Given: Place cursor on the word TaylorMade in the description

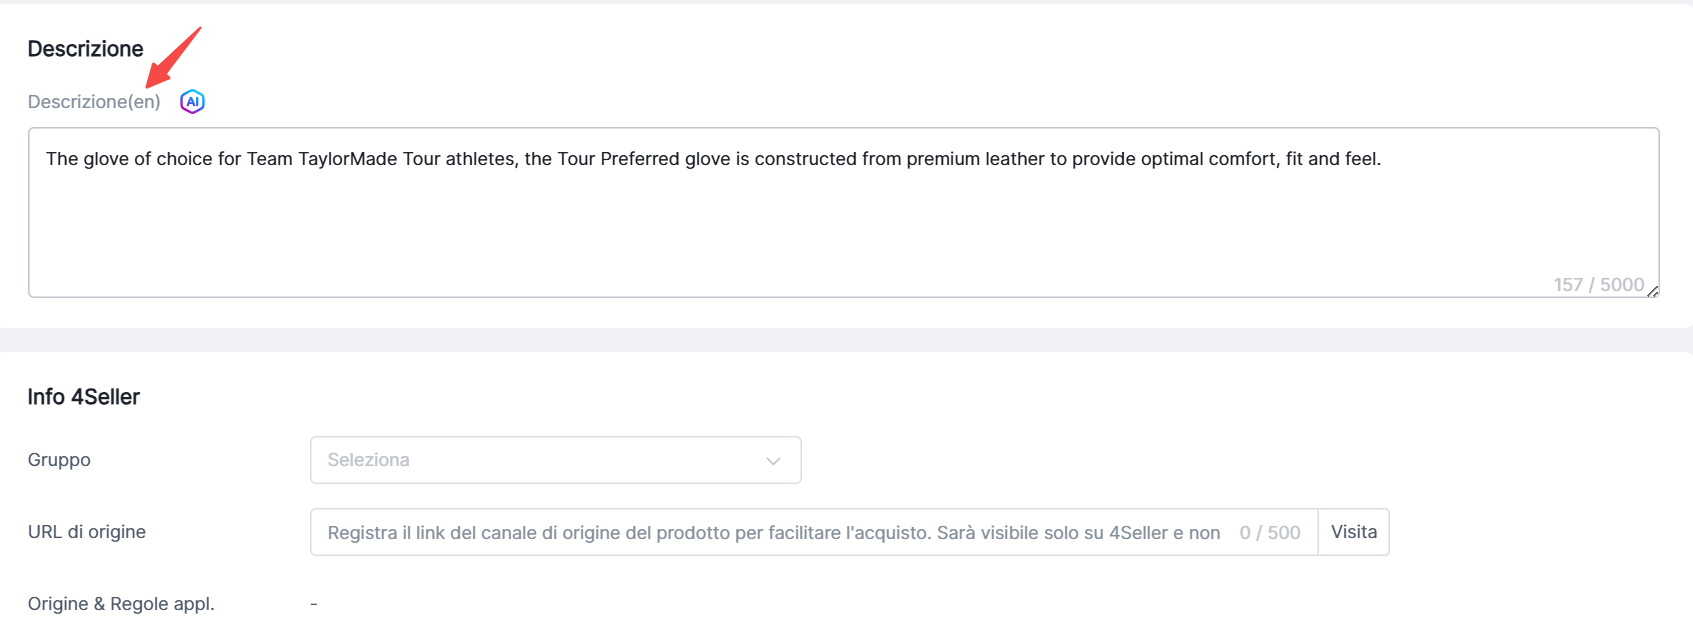Looking at the screenshot, I should pos(347,159).
